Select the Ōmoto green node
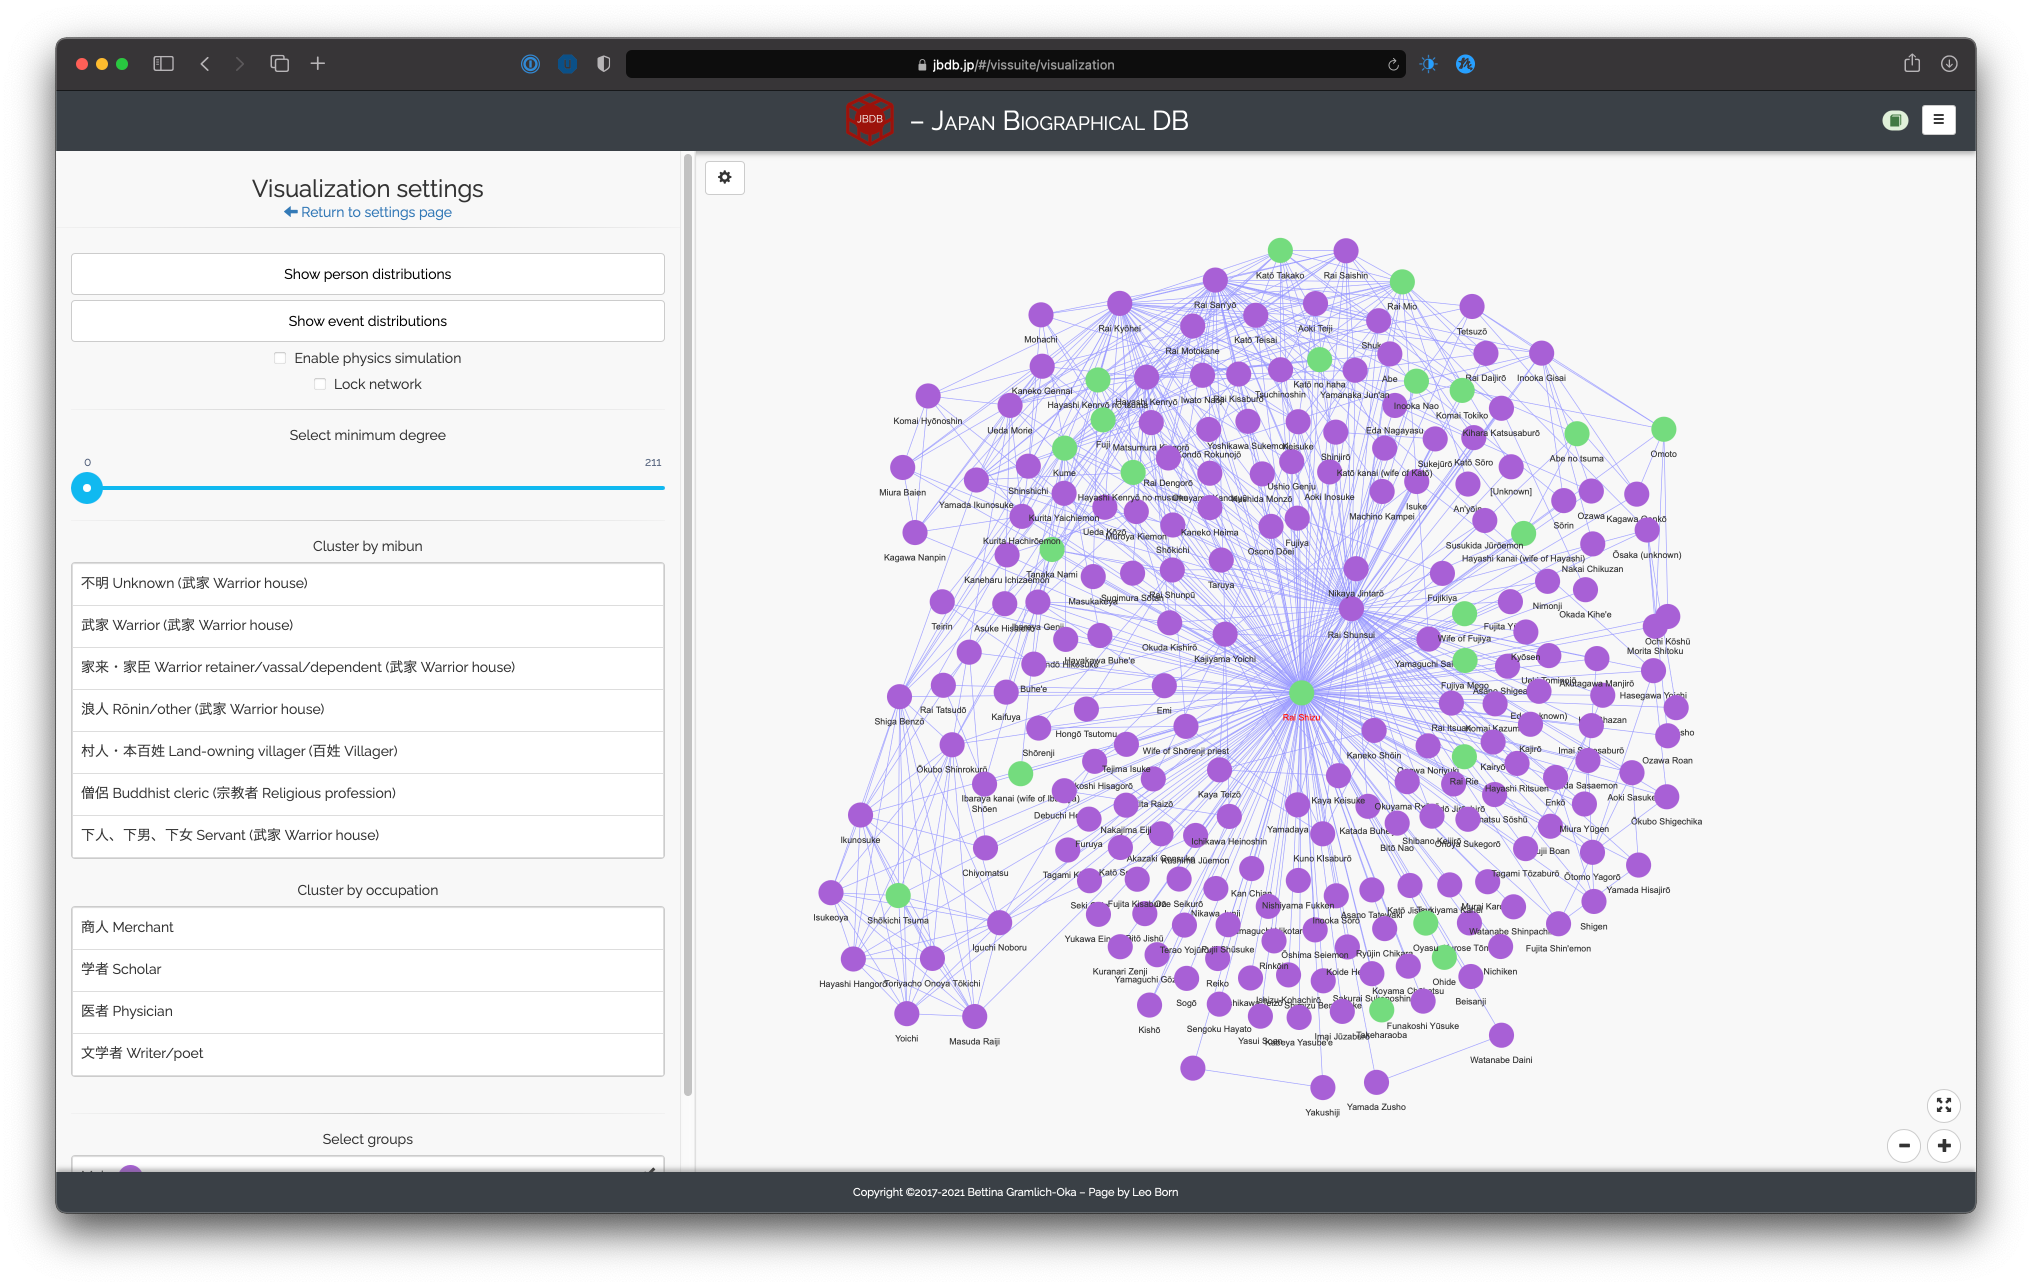This screenshot has height=1287, width=2032. [1663, 429]
